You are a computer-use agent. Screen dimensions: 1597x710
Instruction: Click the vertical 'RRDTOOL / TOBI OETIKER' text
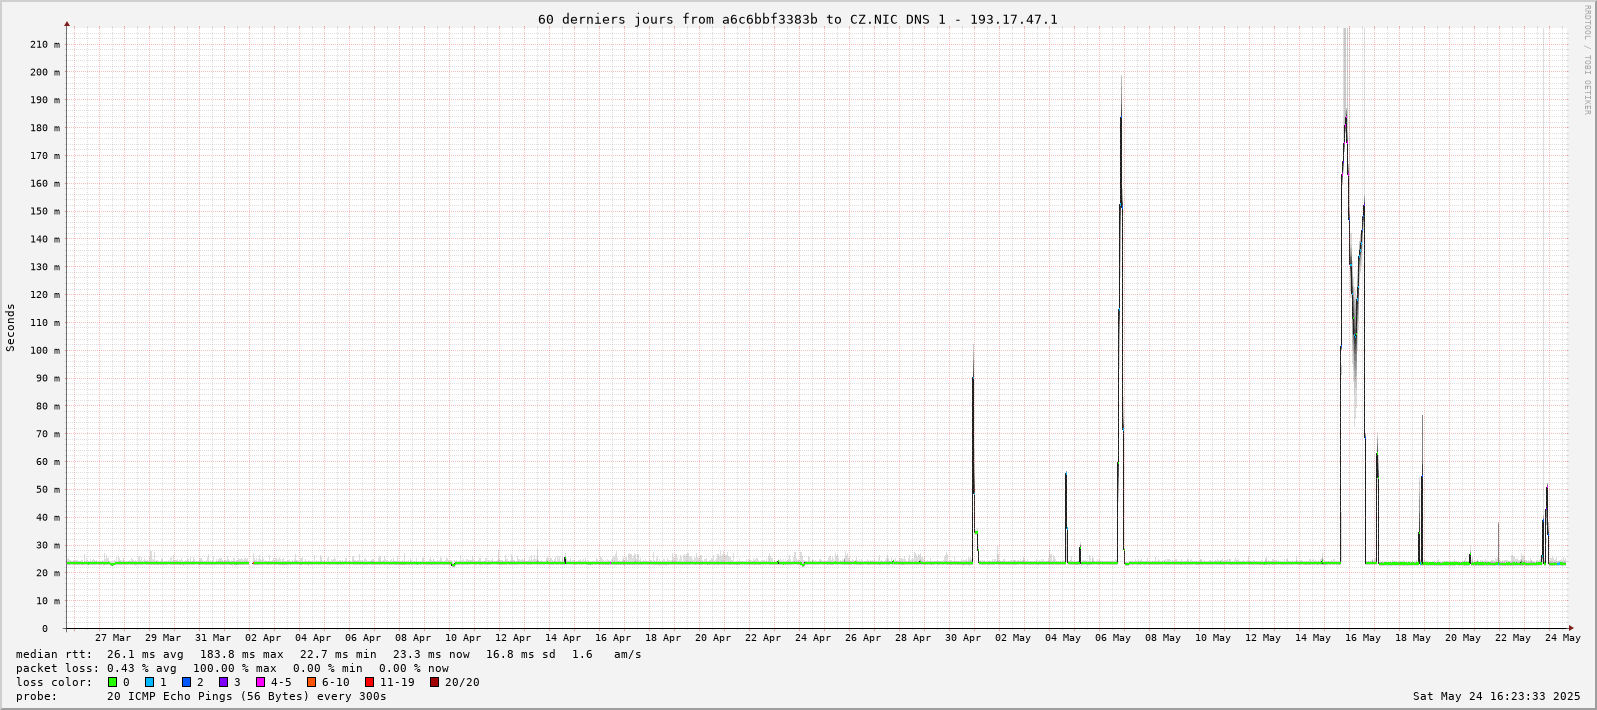pyautogui.click(x=1587, y=60)
